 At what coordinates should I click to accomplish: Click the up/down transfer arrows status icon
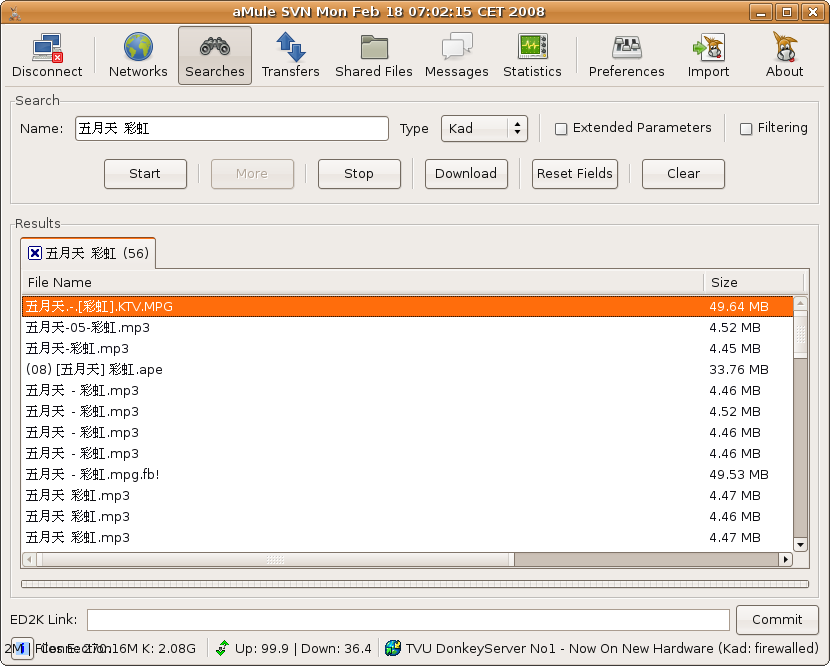tap(222, 648)
